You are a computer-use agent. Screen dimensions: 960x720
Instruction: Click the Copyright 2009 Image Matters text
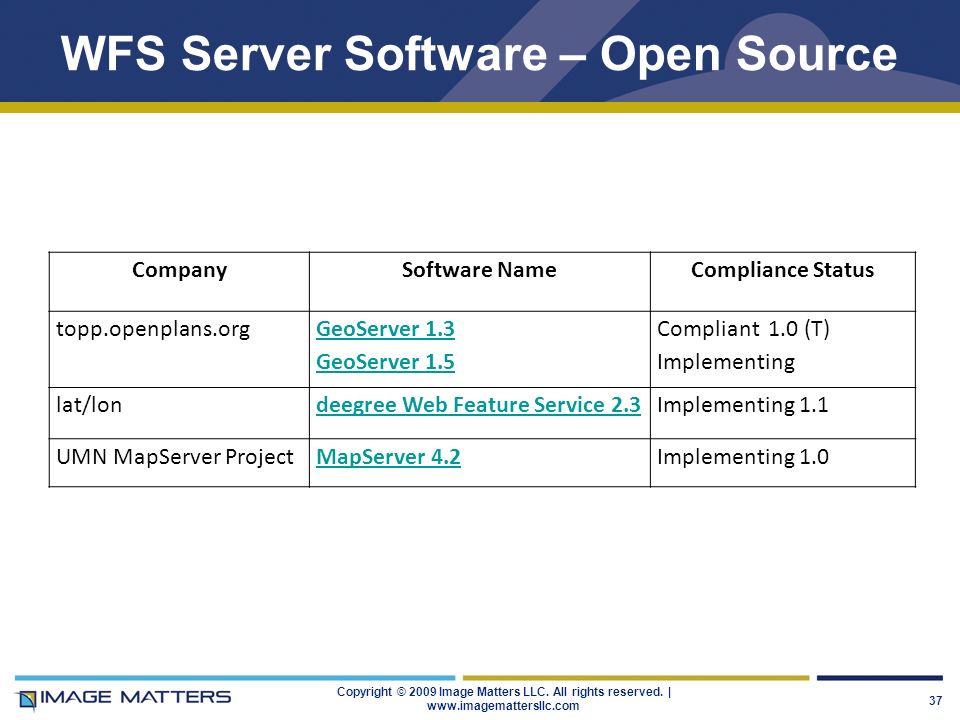504,692
